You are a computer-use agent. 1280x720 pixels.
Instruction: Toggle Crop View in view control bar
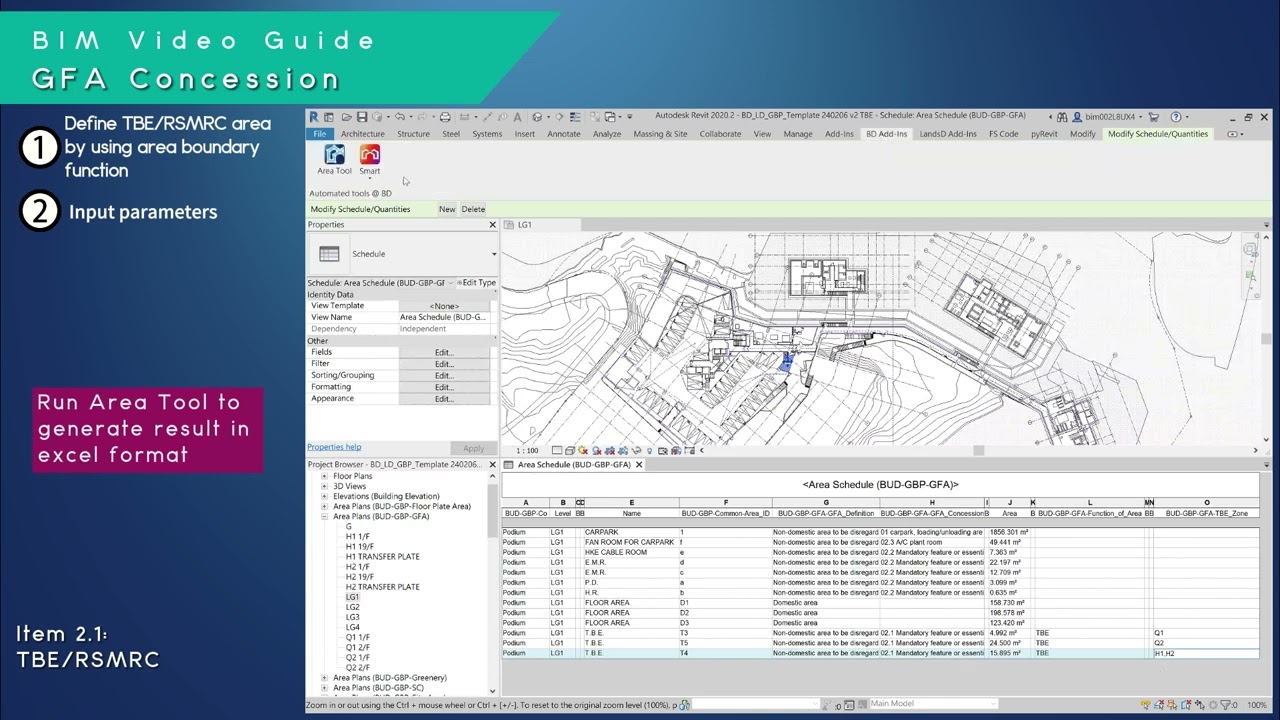click(609, 451)
